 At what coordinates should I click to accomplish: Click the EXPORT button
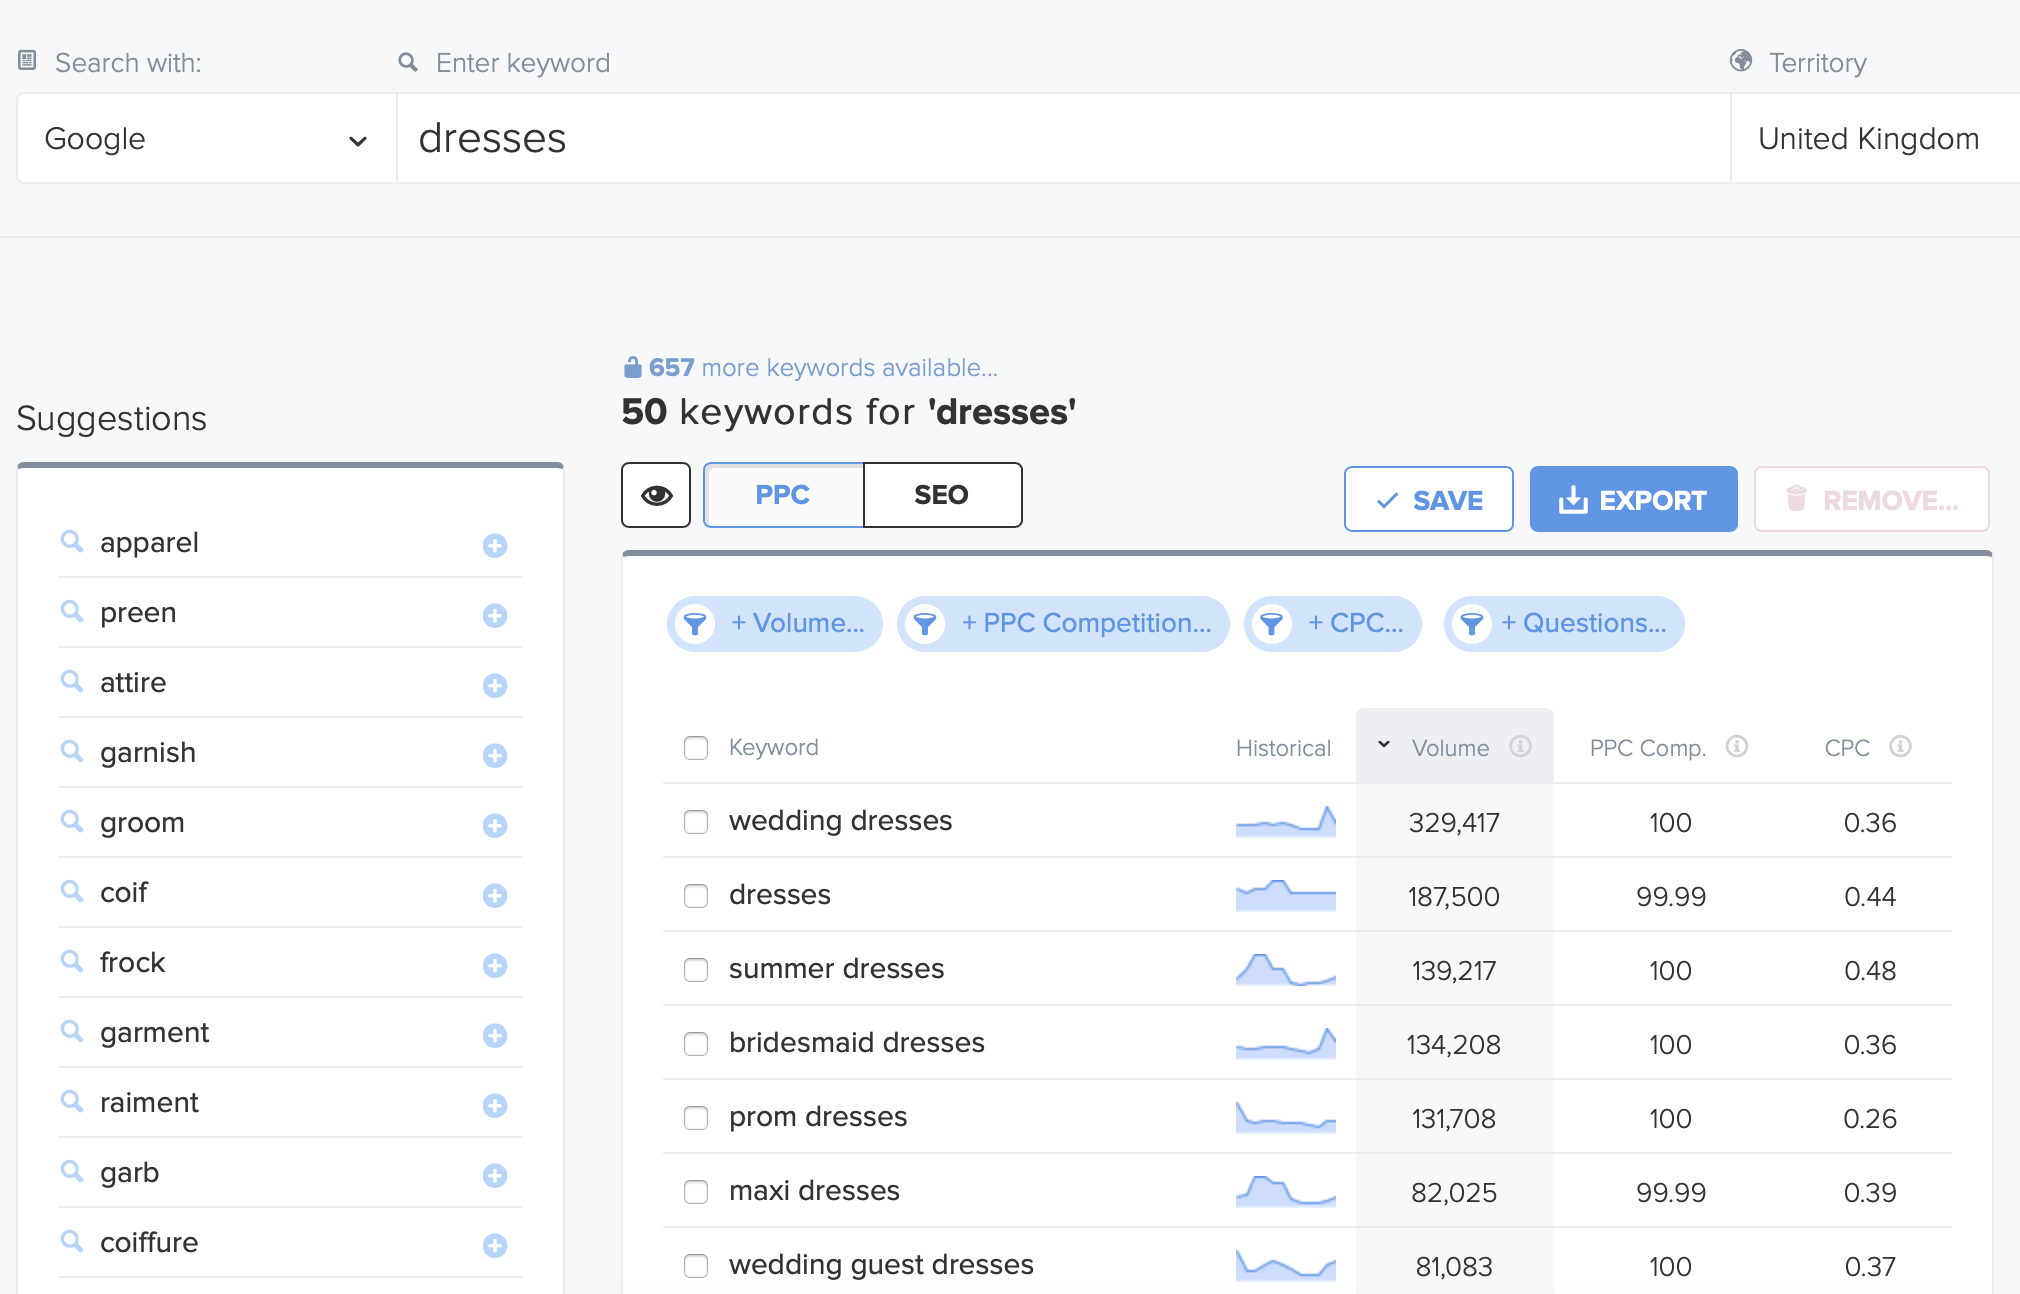pyautogui.click(x=1633, y=499)
